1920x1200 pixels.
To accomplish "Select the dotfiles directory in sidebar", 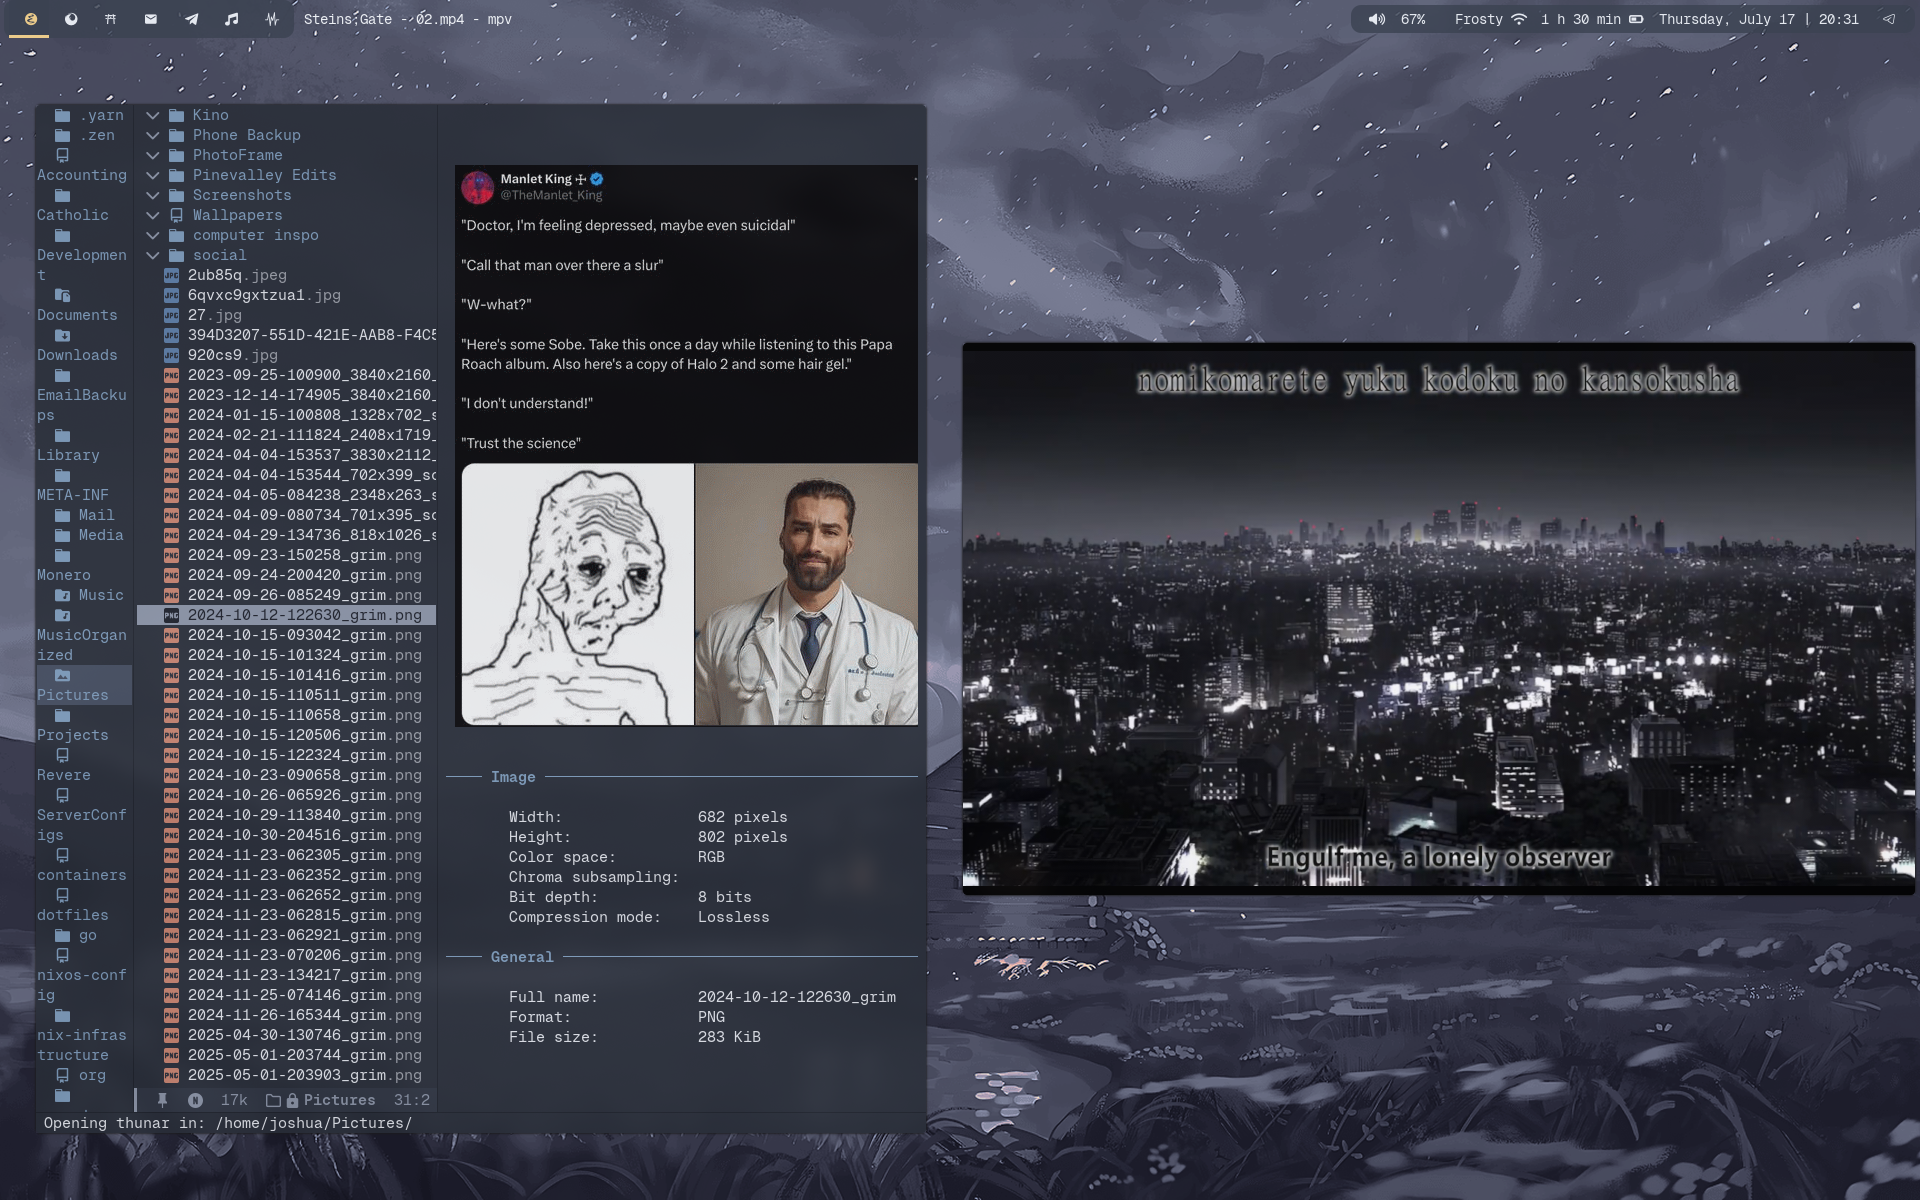I will click(73, 915).
